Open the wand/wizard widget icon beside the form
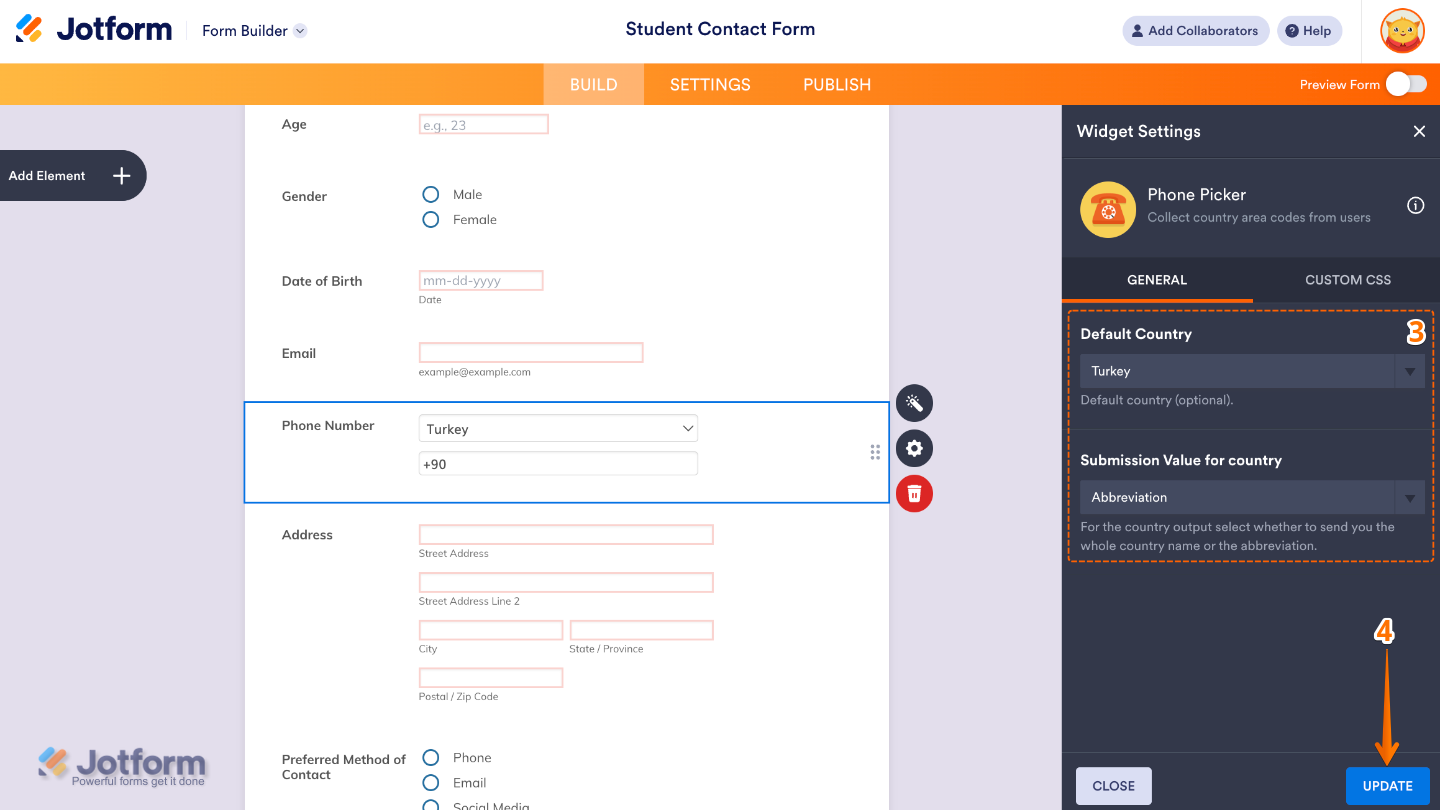The height and width of the screenshot is (810, 1440). click(914, 403)
